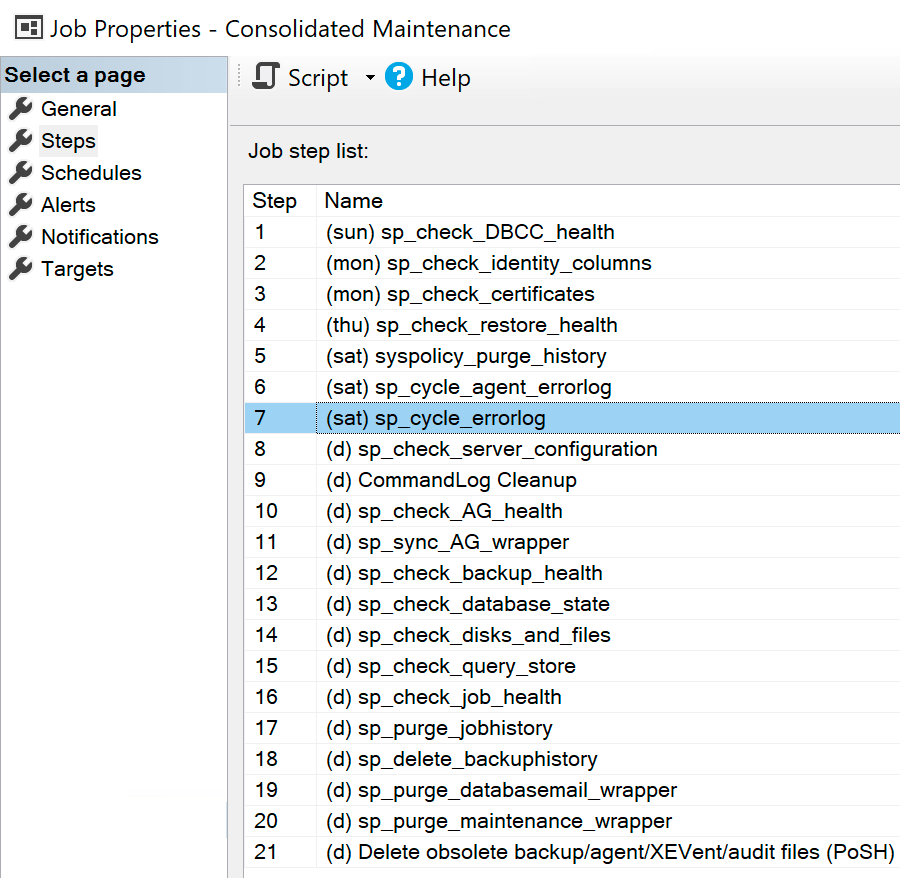This screenshot has height=878, width=900.
Task: Click the Step column header
Action: [x=274, y=201]
